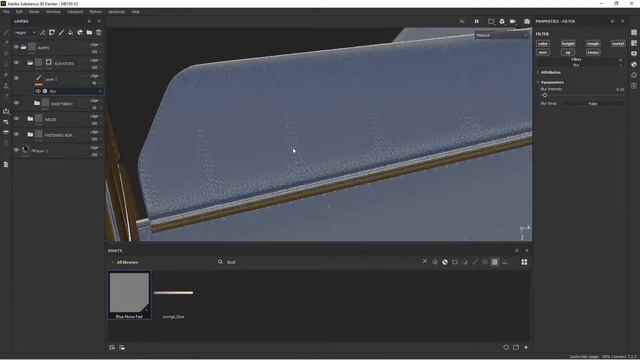Open the blend mode dropdown for Fill layer 1
Image resolution: width=640 pixels, height=360 pixels.
[x=96, y=147]
